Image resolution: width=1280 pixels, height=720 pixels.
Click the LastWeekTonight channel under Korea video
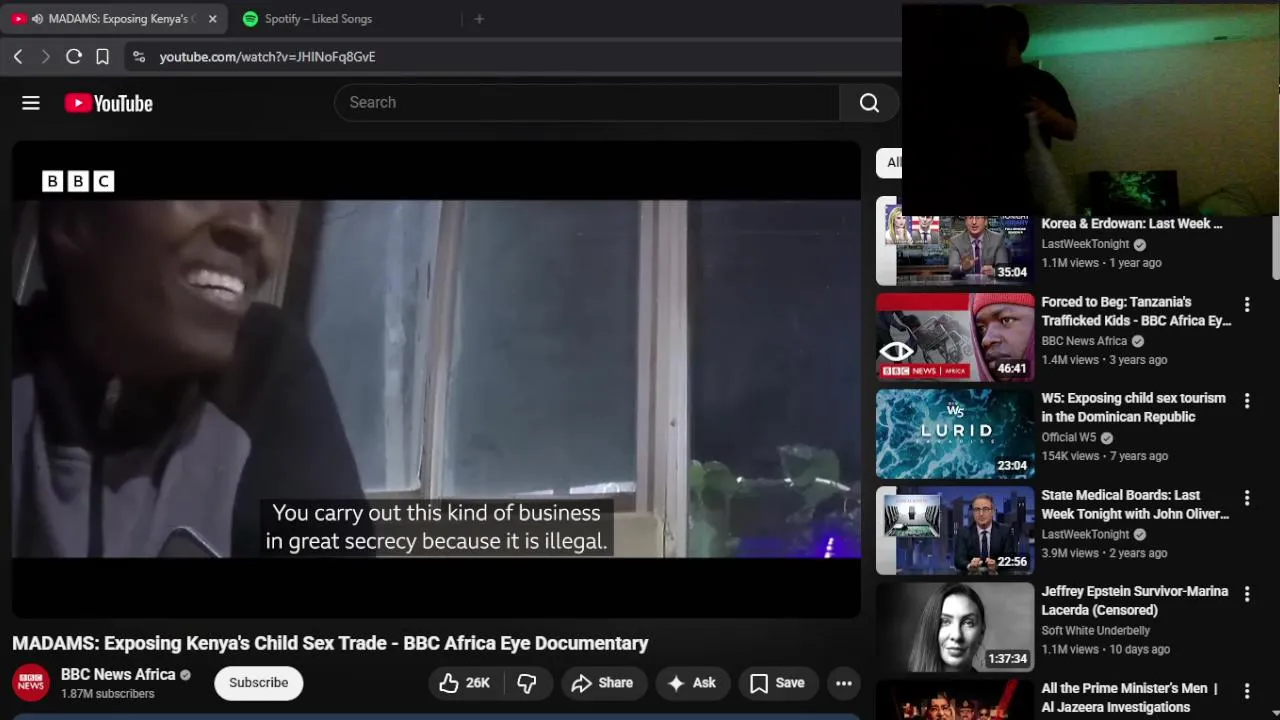tap(1085, 244)
